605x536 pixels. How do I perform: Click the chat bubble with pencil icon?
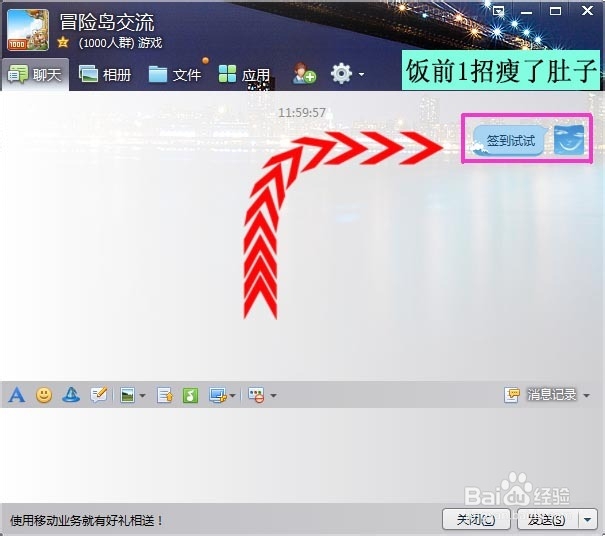coord(98,395)
